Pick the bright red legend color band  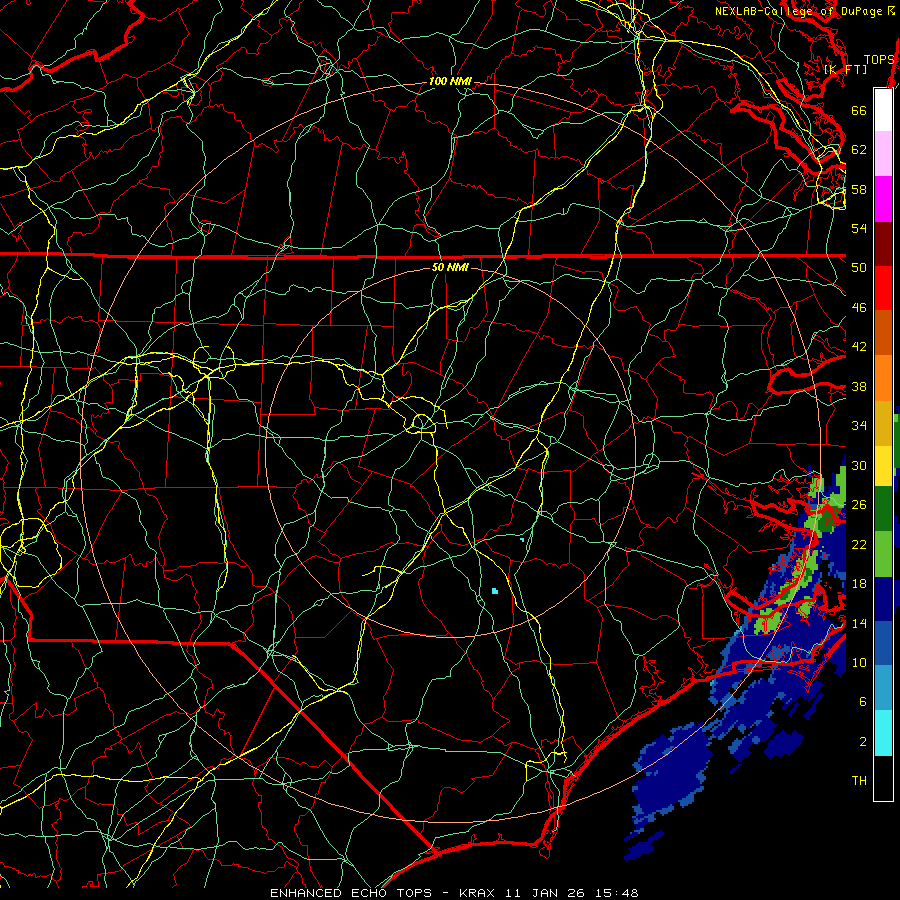pos(883,288)
